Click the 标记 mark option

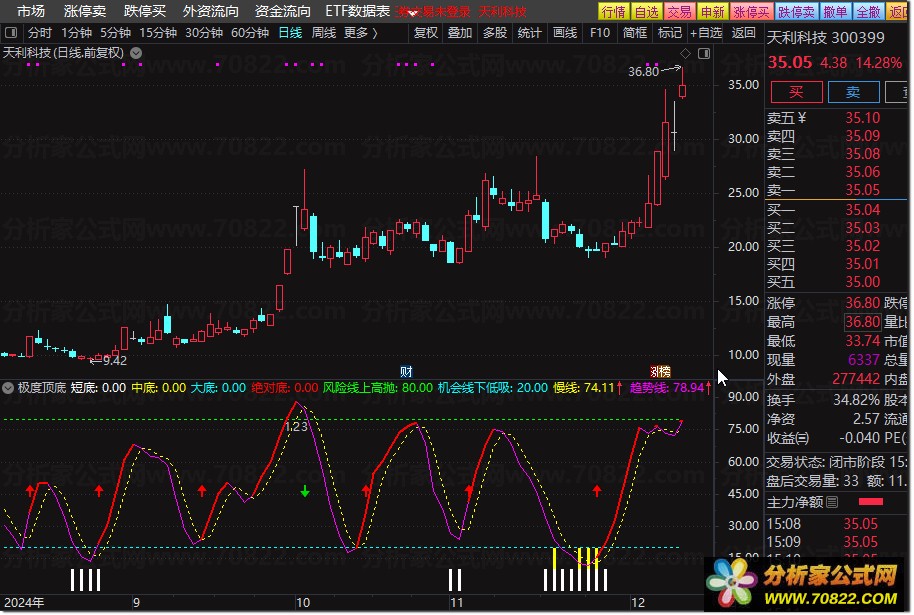click(670, 33)
